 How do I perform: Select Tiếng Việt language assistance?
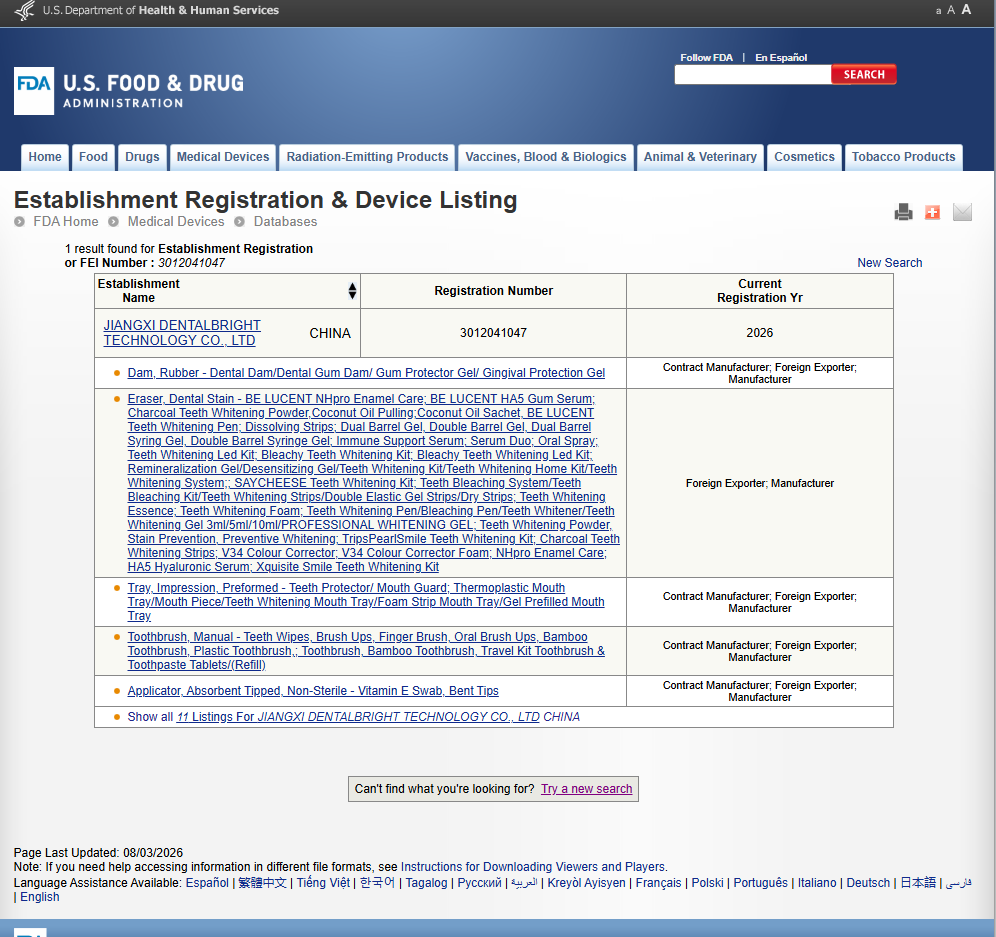click(x=323, y=883)
